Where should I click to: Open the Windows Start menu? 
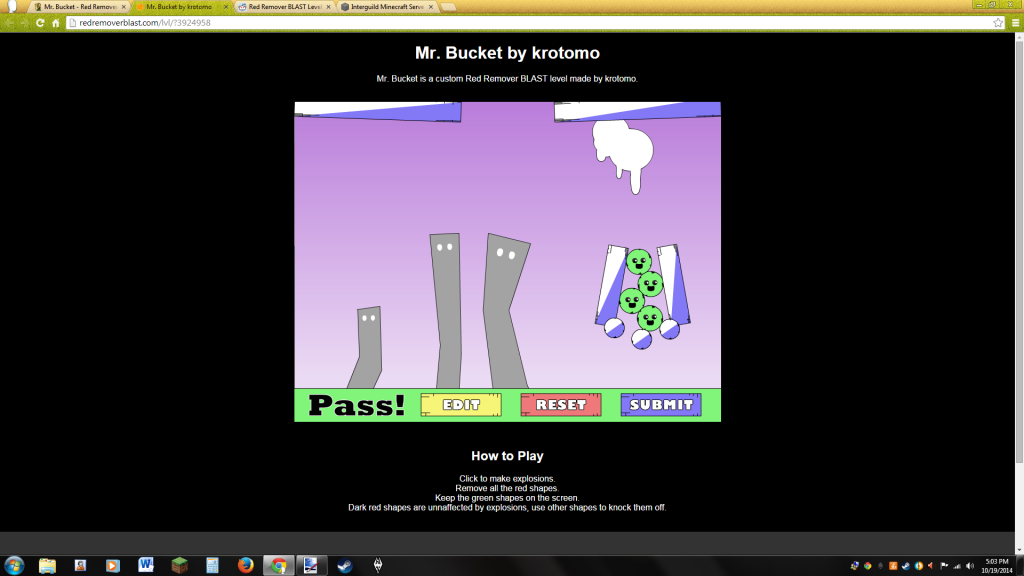tap(14, 565)
